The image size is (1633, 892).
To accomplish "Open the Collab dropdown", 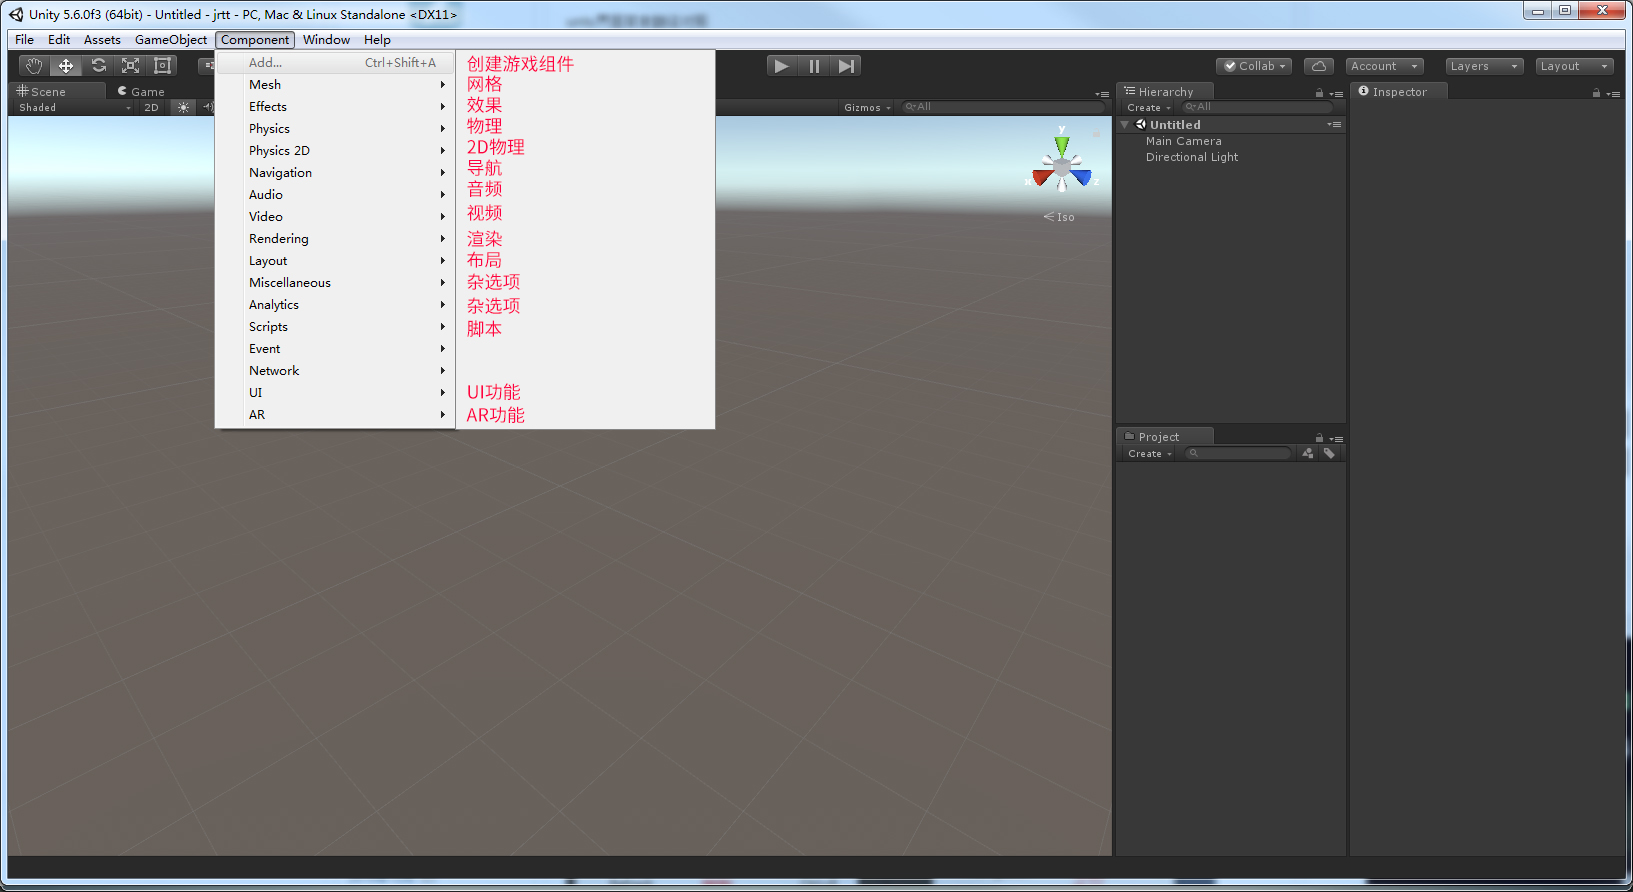I will (1254, 66).
